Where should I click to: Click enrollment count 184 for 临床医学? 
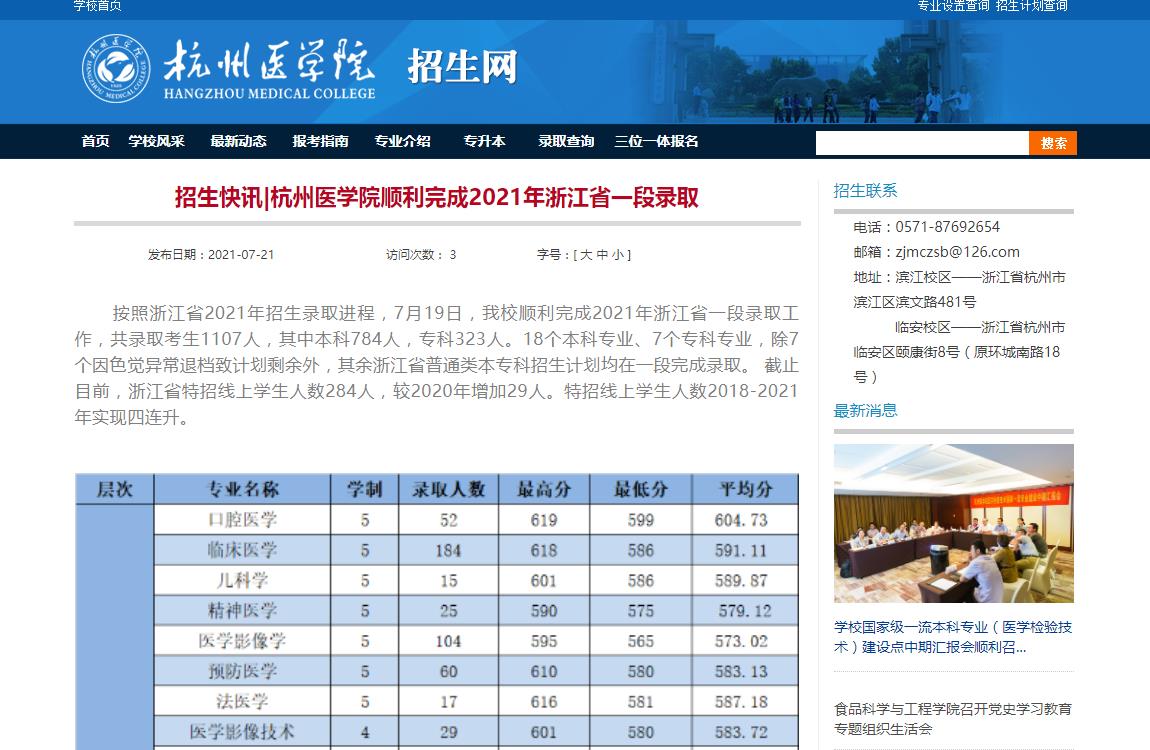coord(448,550)
